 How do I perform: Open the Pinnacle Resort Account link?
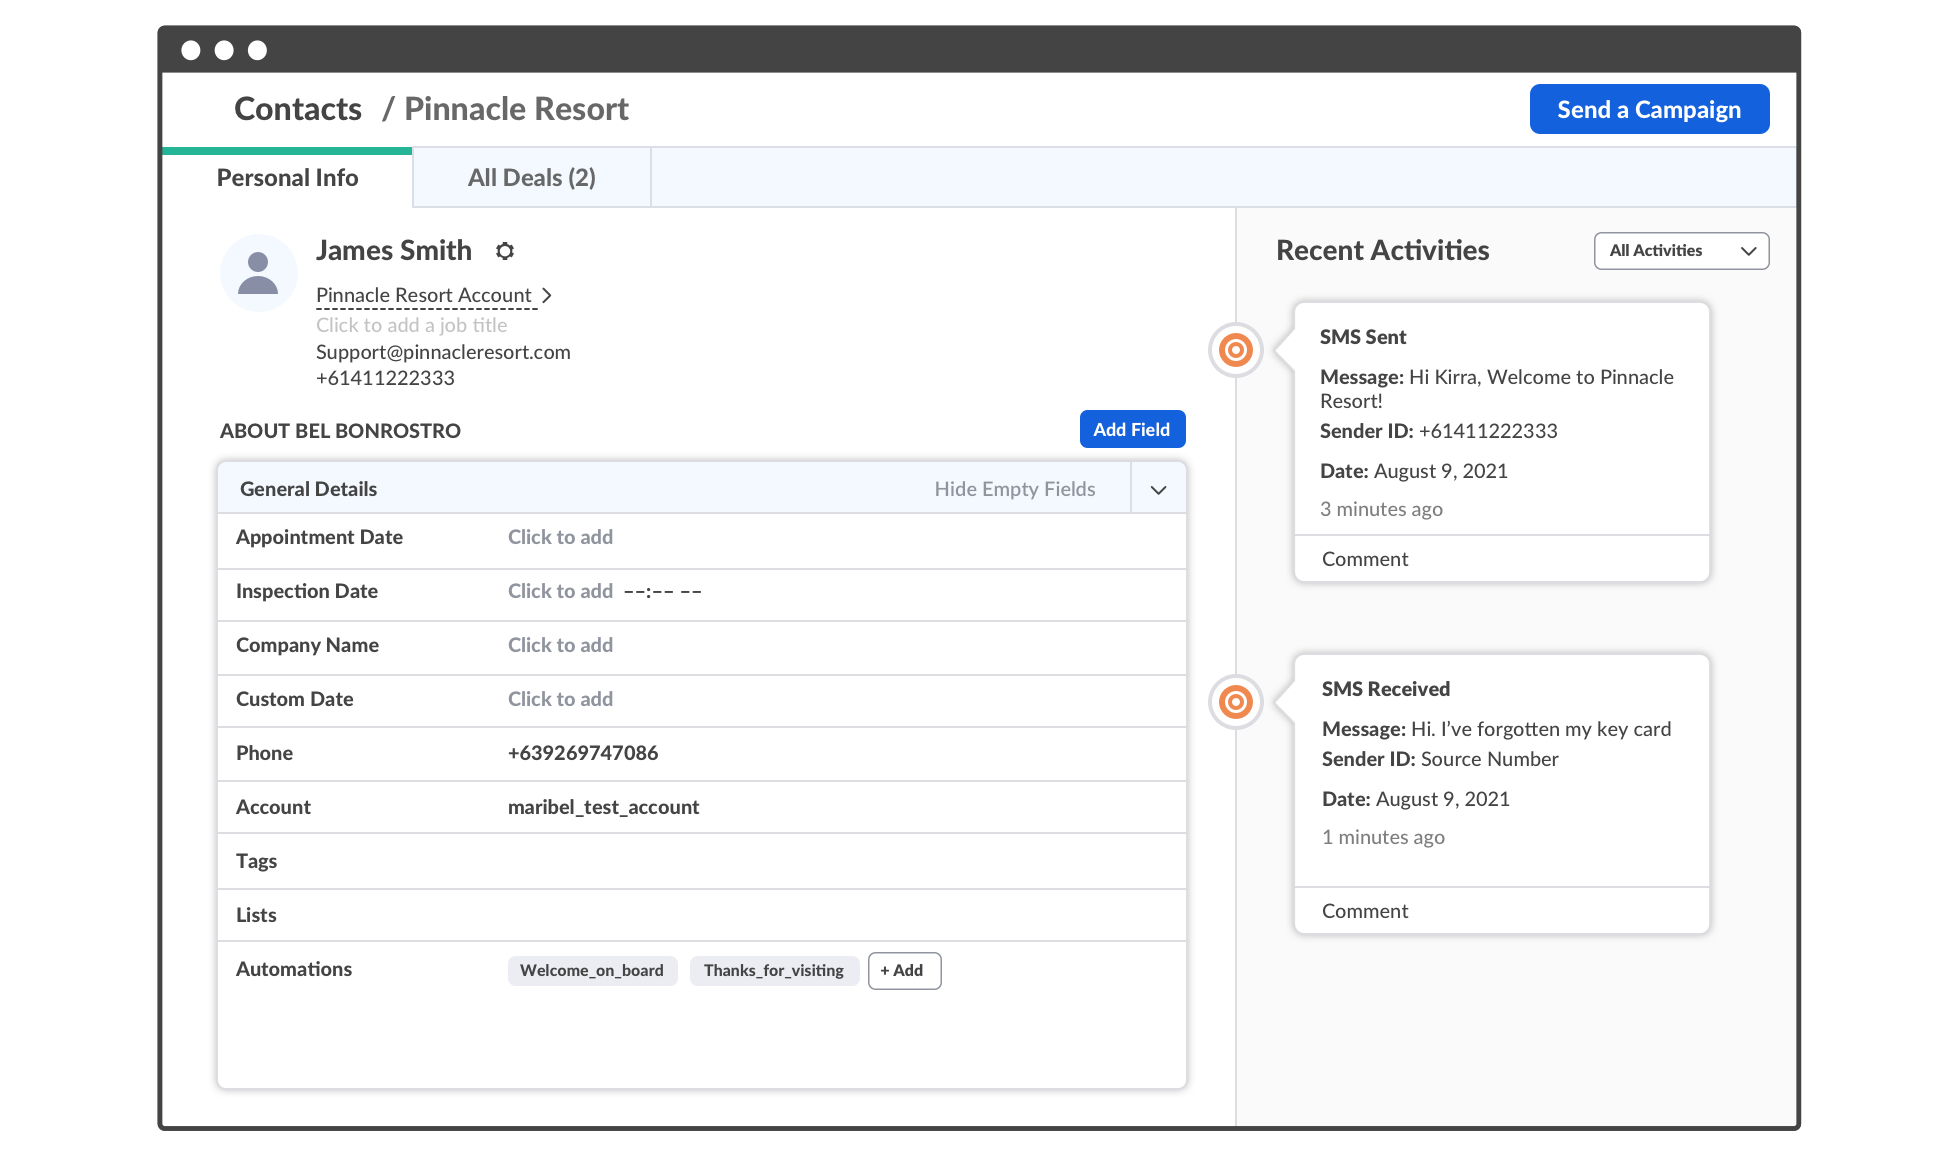[x=424, y=295]
